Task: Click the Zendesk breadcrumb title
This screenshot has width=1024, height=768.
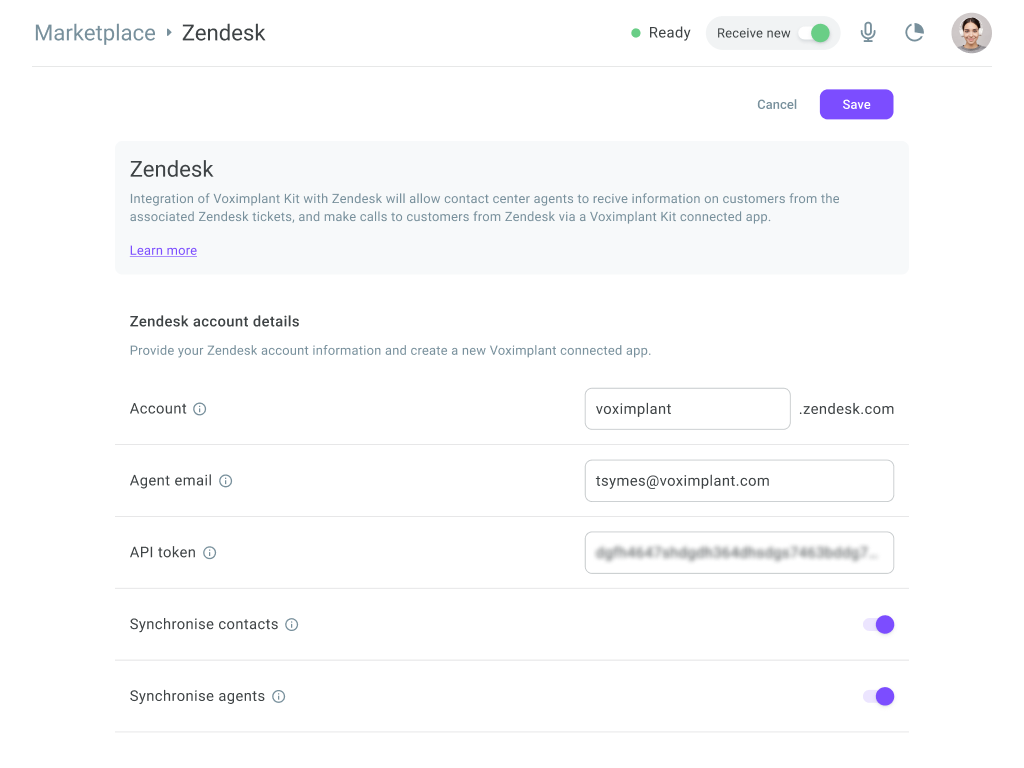Action: coord(223,33)
